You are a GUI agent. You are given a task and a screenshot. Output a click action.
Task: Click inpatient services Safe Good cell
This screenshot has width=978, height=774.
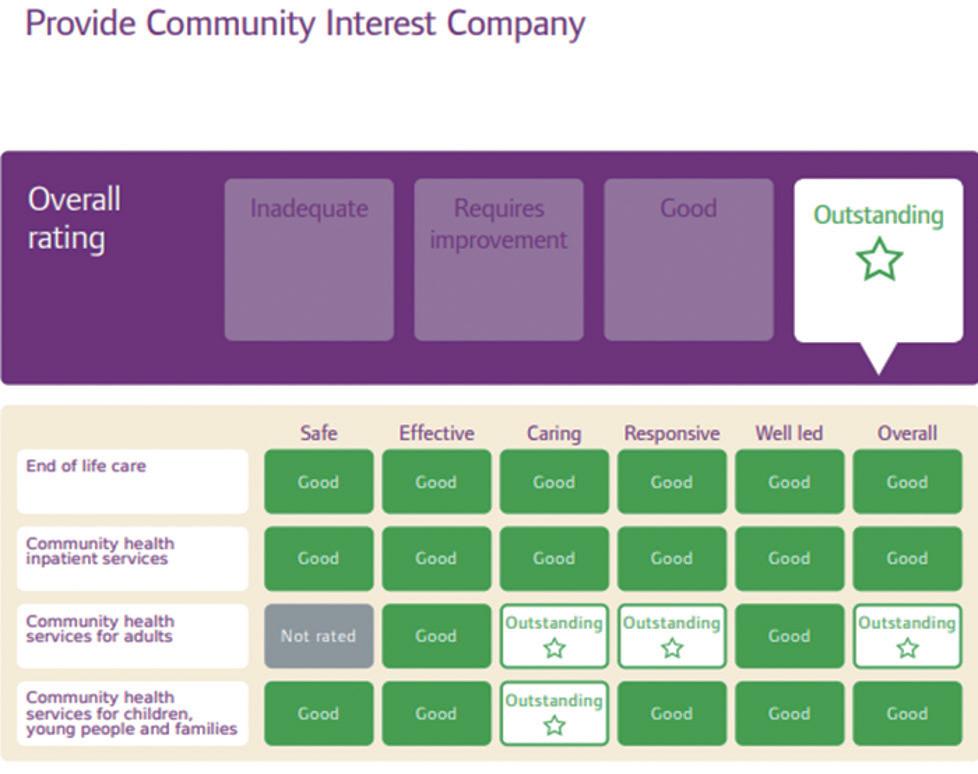tap(319, 558)
